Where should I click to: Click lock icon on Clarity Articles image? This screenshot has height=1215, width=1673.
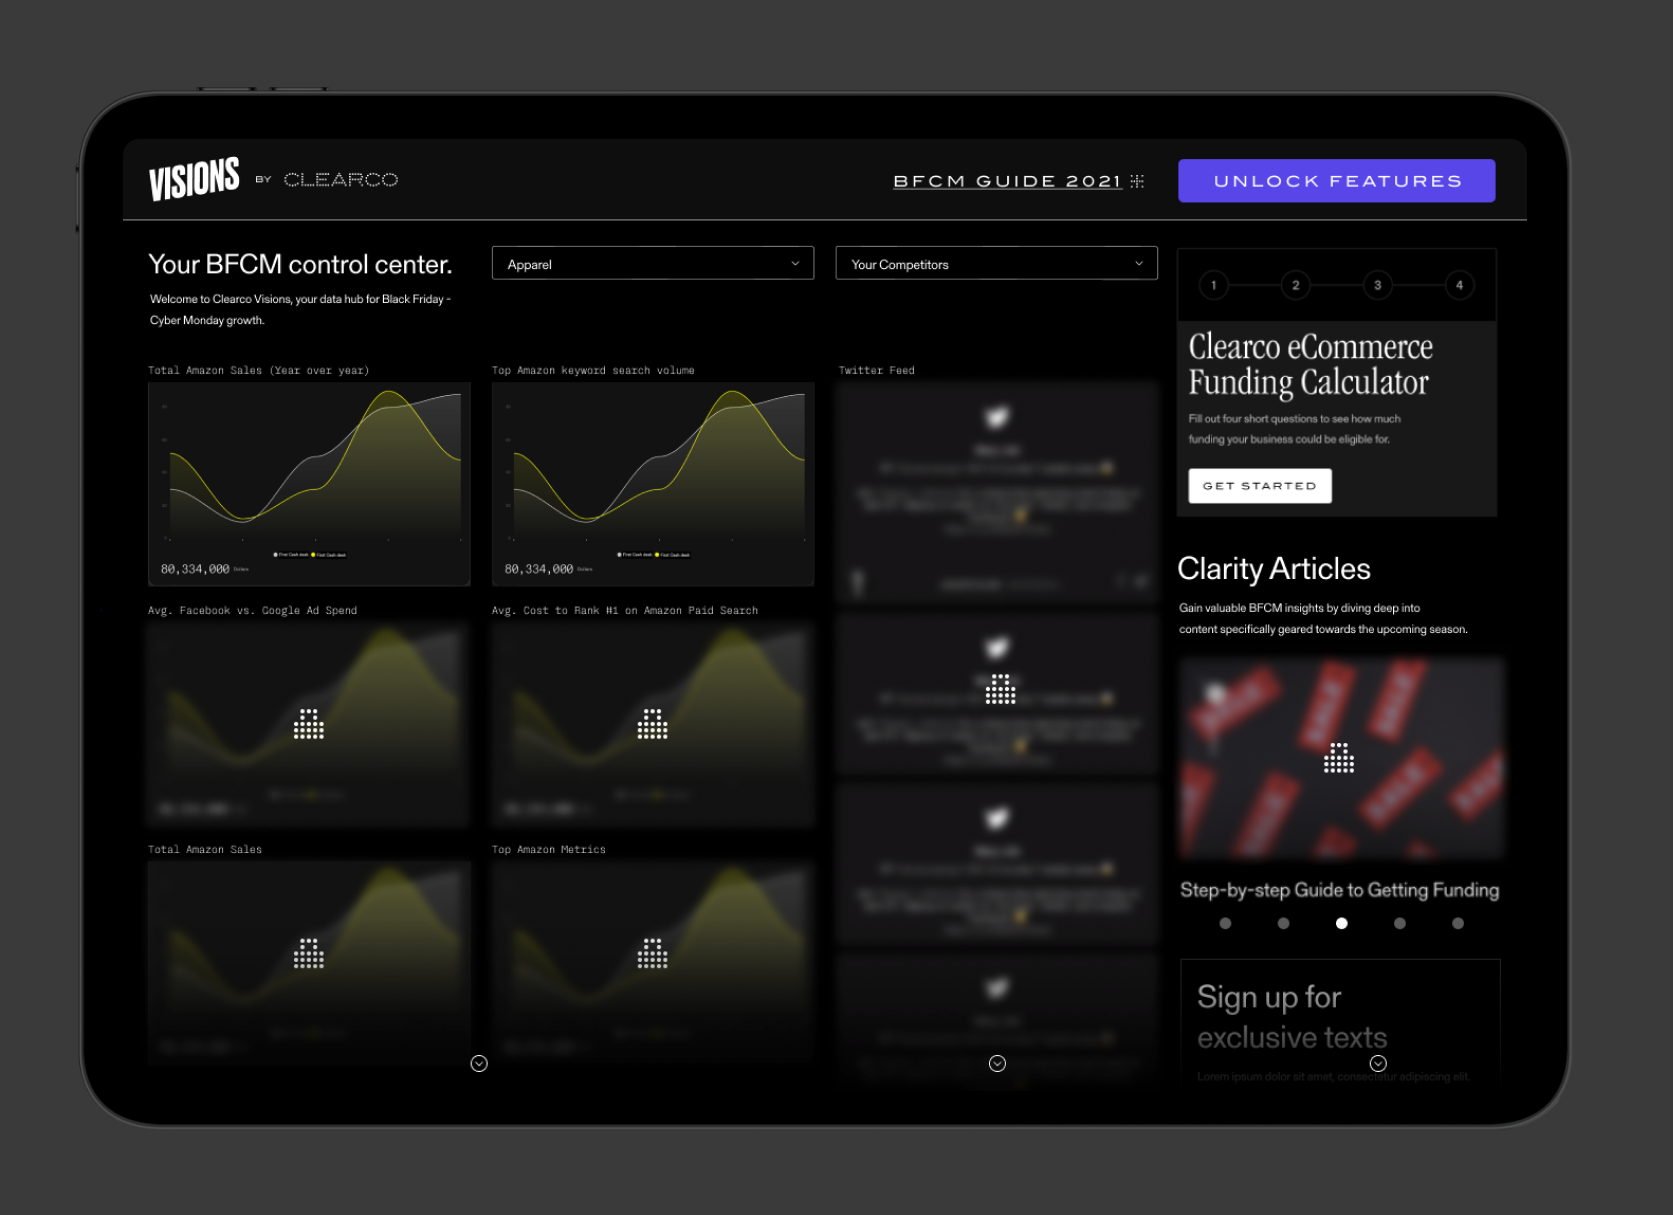tap(1339, 758)
